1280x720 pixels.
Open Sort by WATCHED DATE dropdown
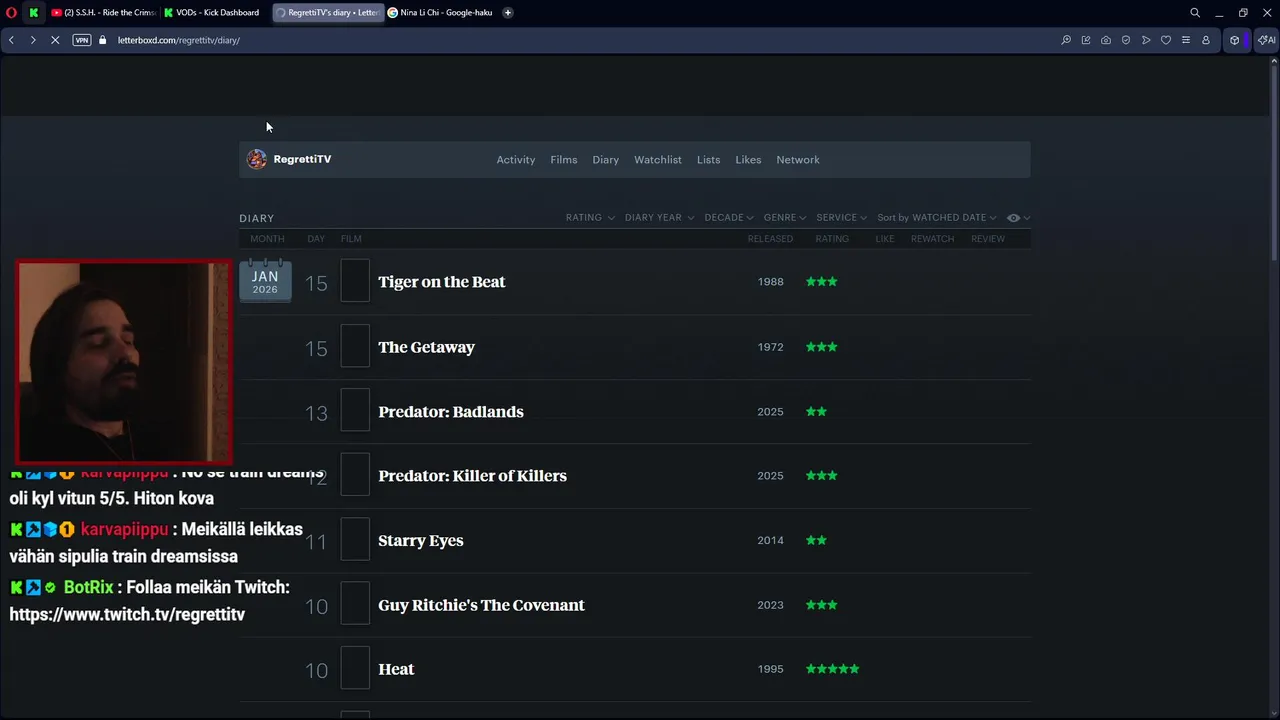point(937,217)
